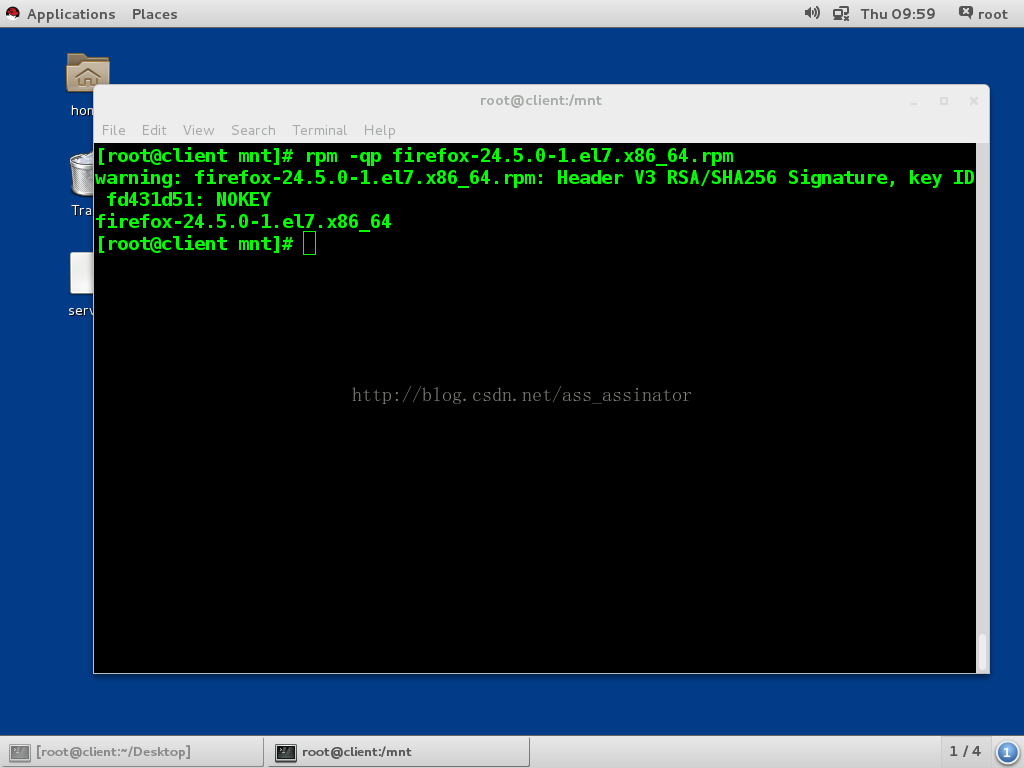Click the firefox-24.5.0-1.el7.x86_64 output line
Image resolution: width=1024 pixels, height=768 pixels.
[244, 222]
